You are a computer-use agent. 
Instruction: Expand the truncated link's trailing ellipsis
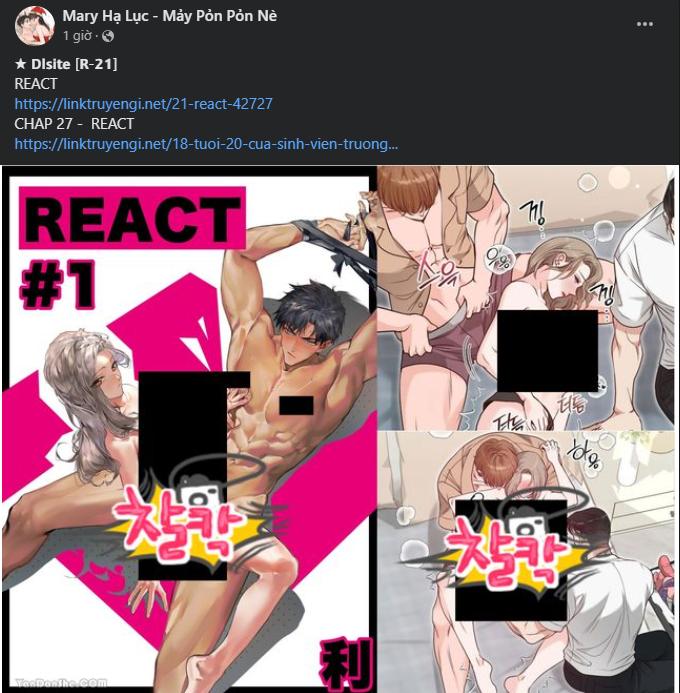tap(393, 144)
